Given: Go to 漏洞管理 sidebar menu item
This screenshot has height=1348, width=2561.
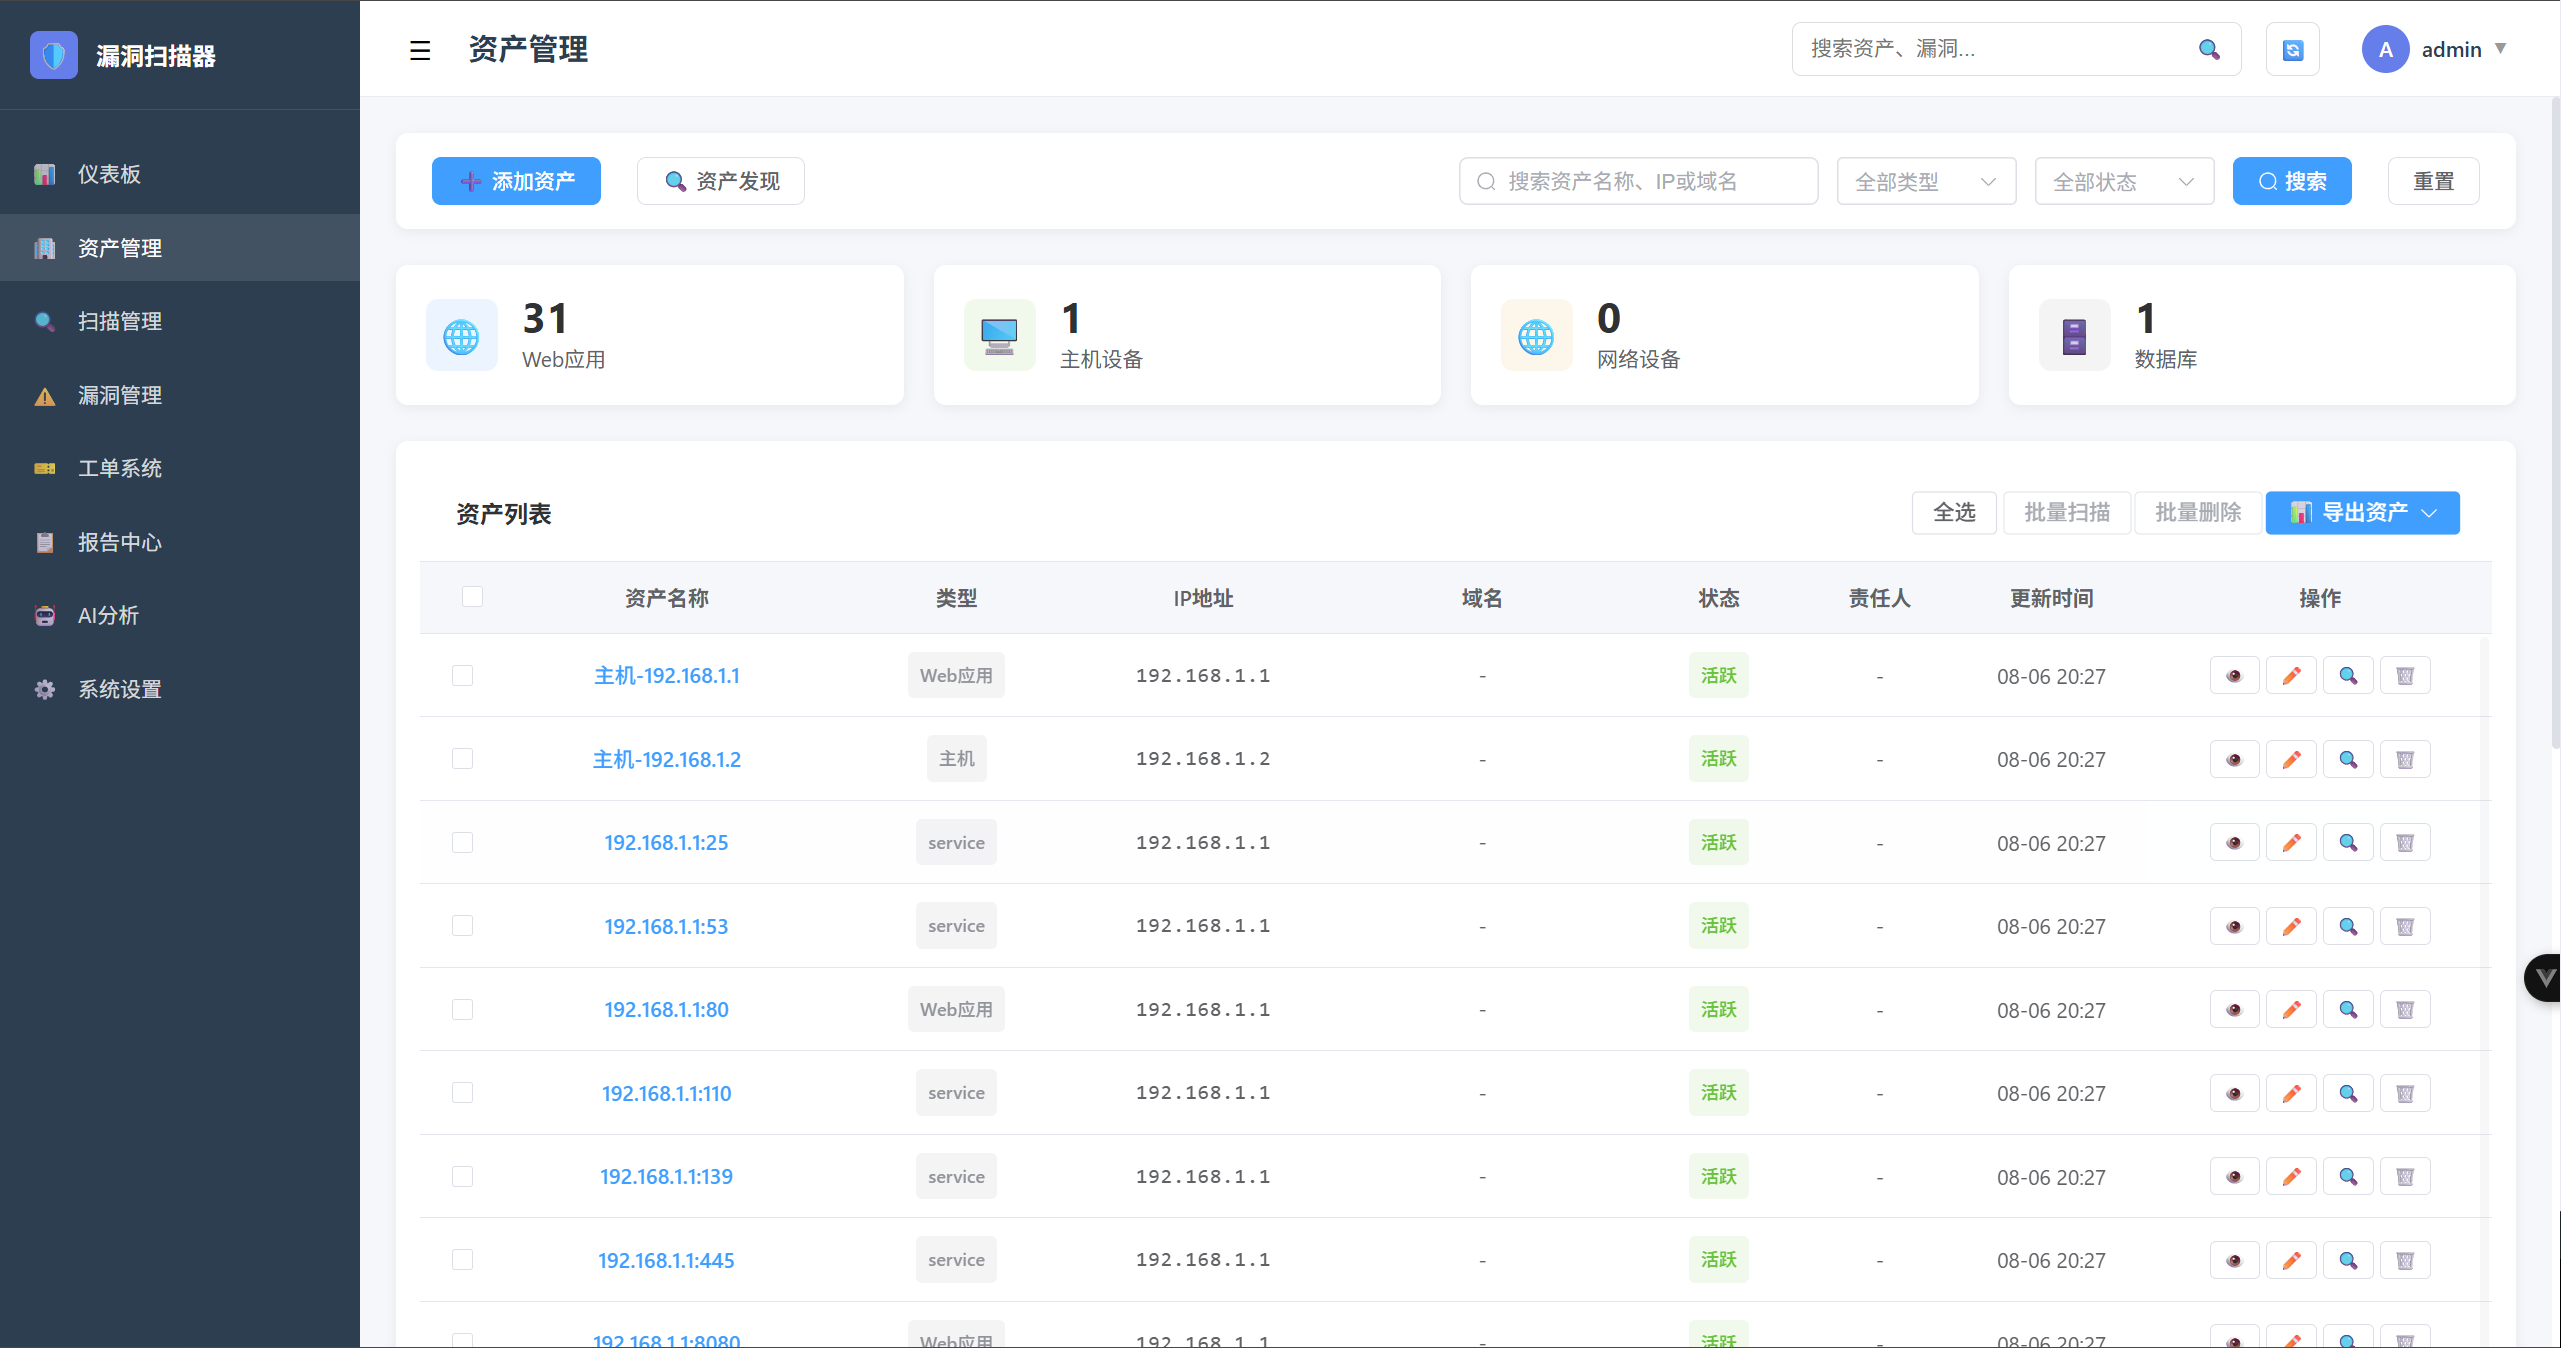Looking at the screenshot, I should pyautogui.click(x=120, y=395).
